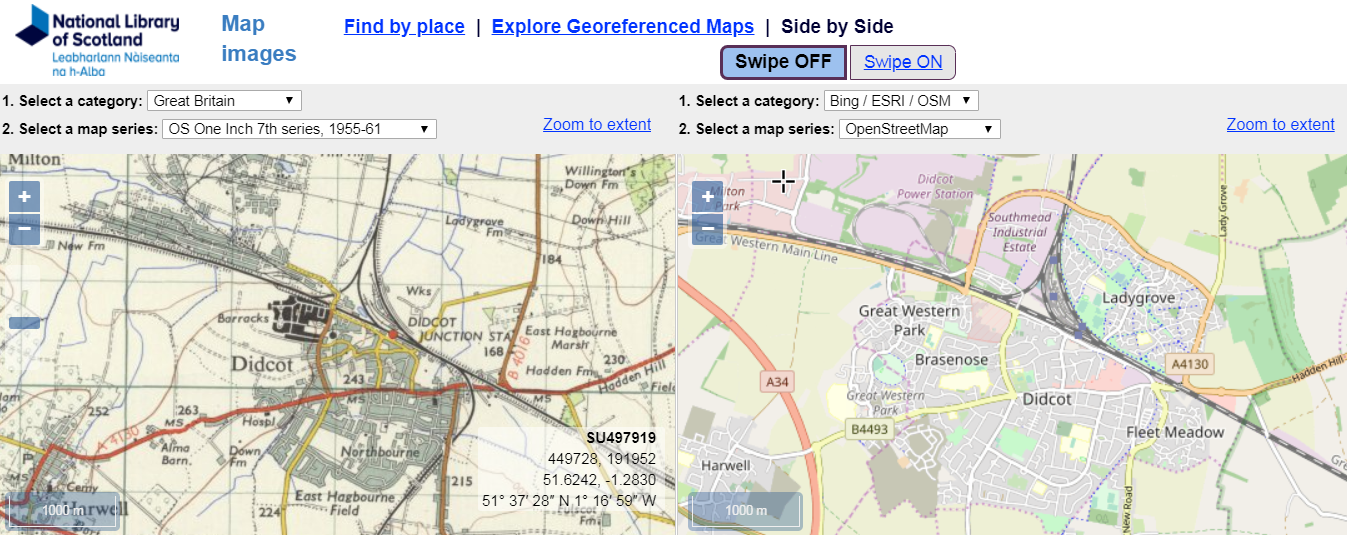
Task: Click Didcot label on the historical map
Action: (x=261, y=364)
